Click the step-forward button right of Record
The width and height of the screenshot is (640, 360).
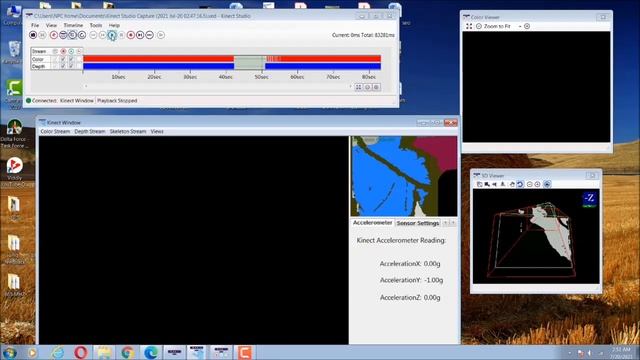coord(140,35)
